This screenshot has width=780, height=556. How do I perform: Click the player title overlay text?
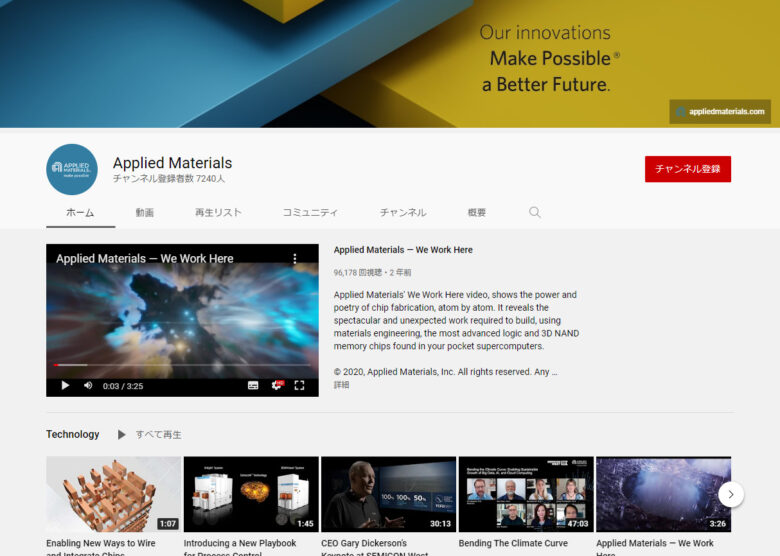[145, 259]
